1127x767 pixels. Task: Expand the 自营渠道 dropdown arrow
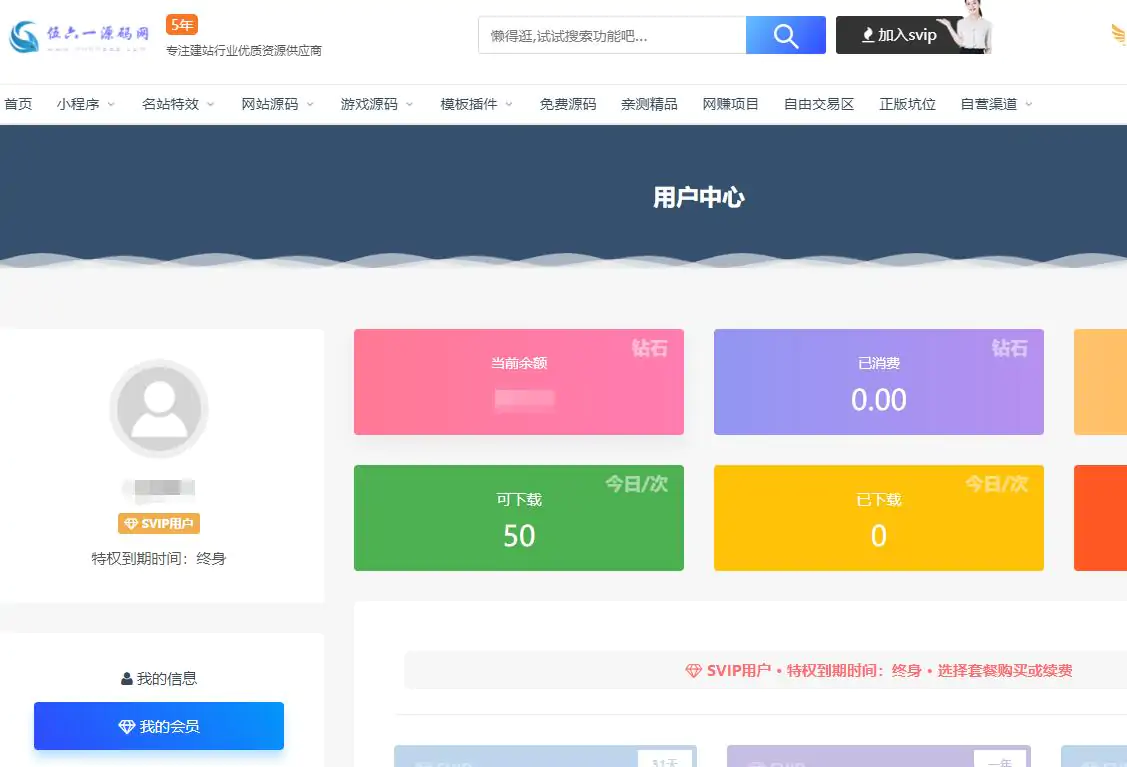point(1029,104)
